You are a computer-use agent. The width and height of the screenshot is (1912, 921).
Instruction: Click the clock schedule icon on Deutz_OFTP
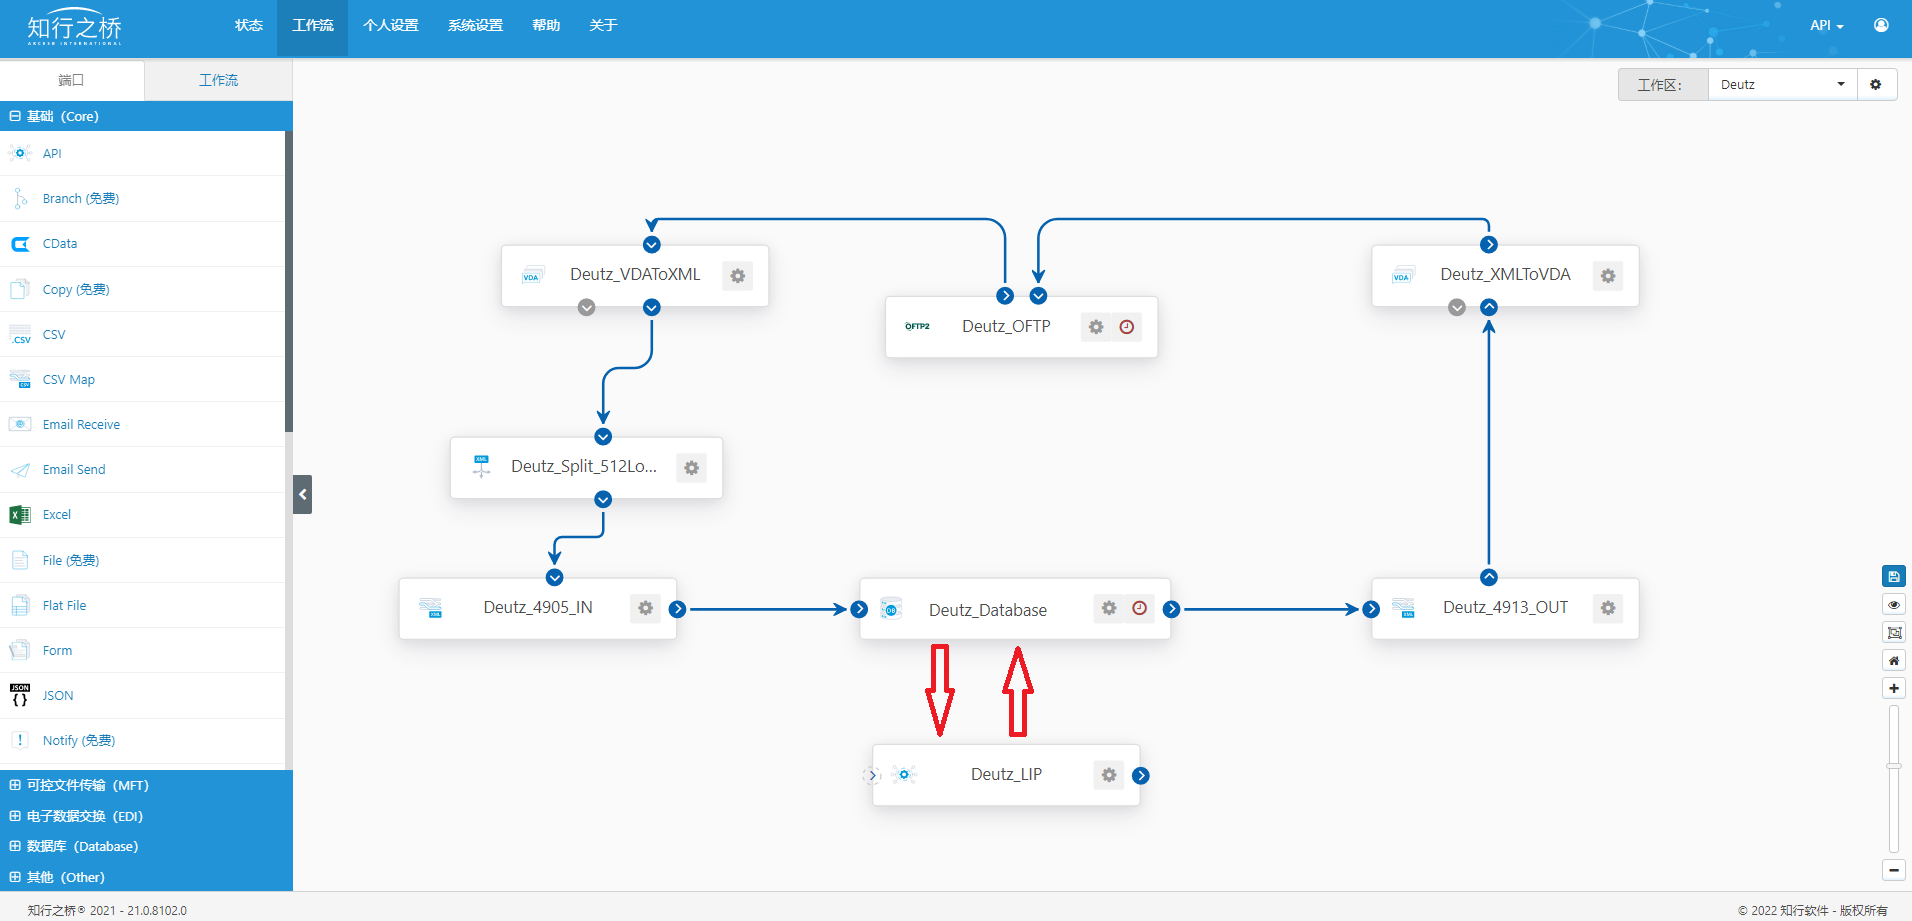1127,327
